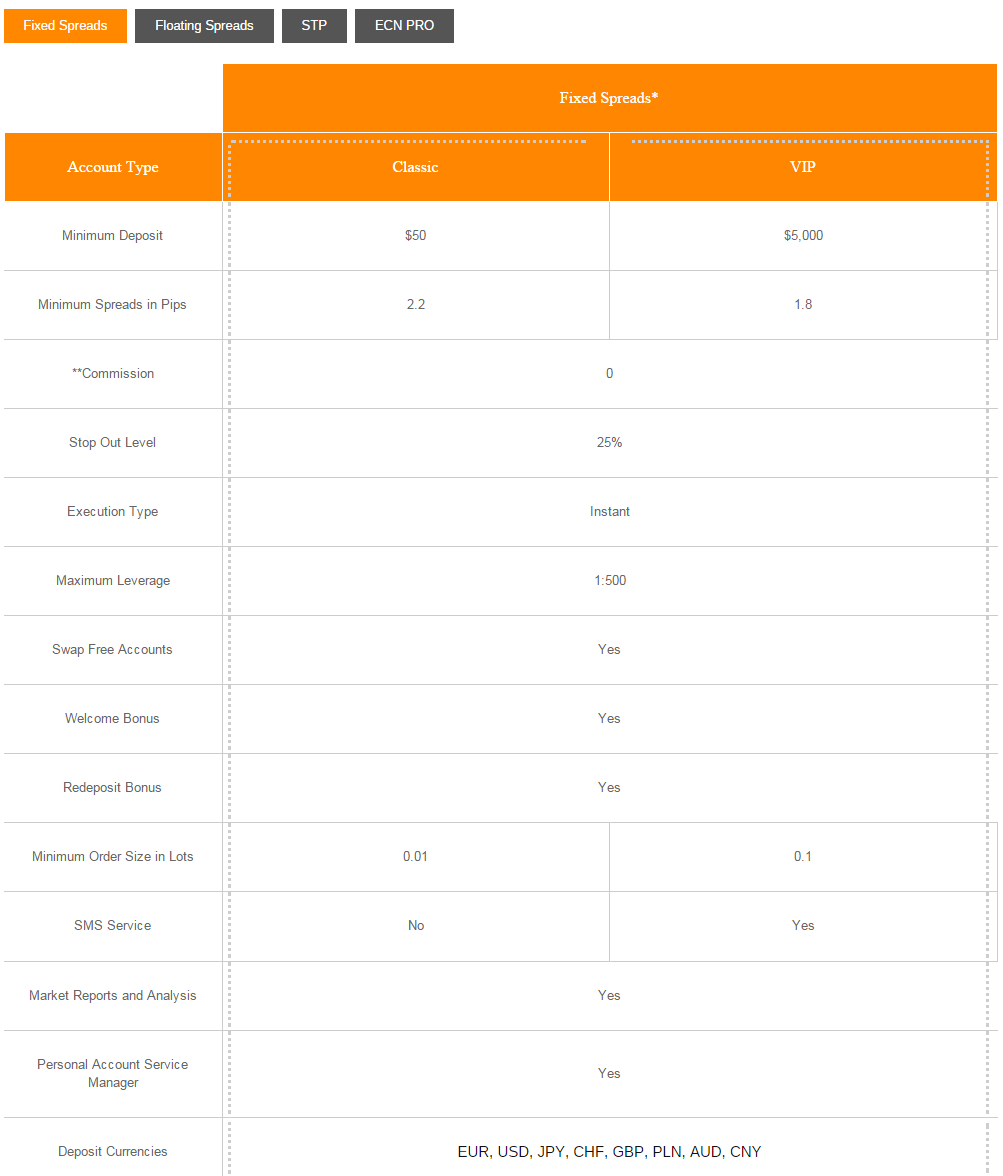The image size is (1003, 1176).
Task: Click the SMS Service No cell for Classic
Action: (415, 926)
